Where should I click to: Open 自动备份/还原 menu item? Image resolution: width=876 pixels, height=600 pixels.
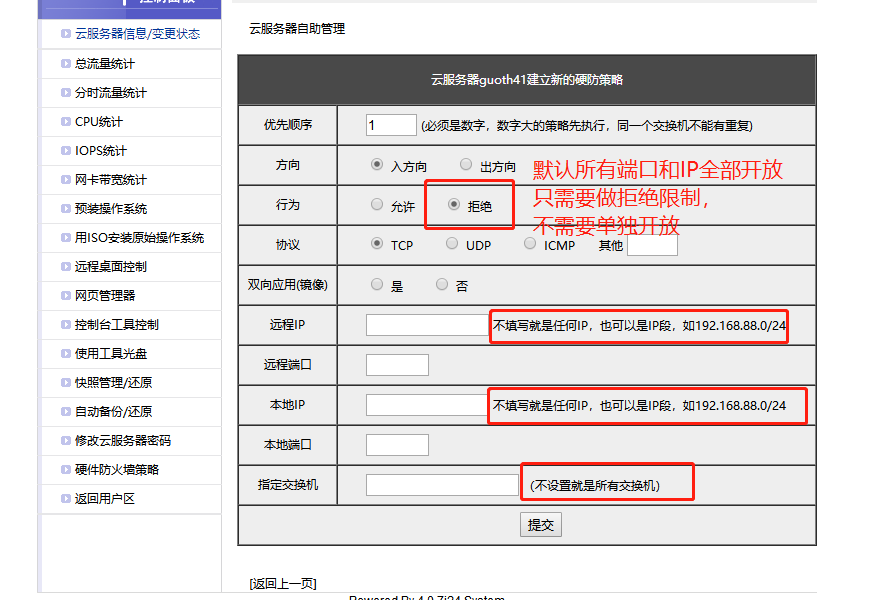113,412
